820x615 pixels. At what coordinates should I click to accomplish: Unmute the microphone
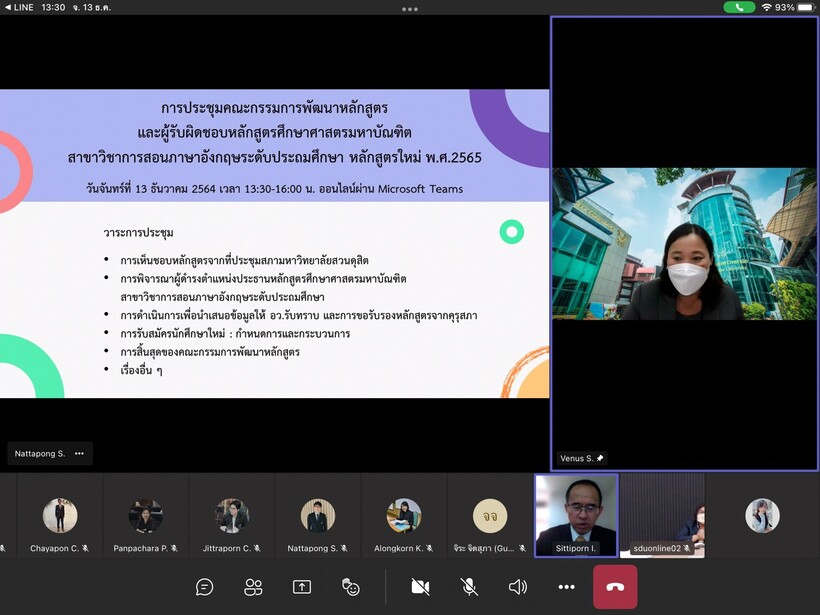469,587
